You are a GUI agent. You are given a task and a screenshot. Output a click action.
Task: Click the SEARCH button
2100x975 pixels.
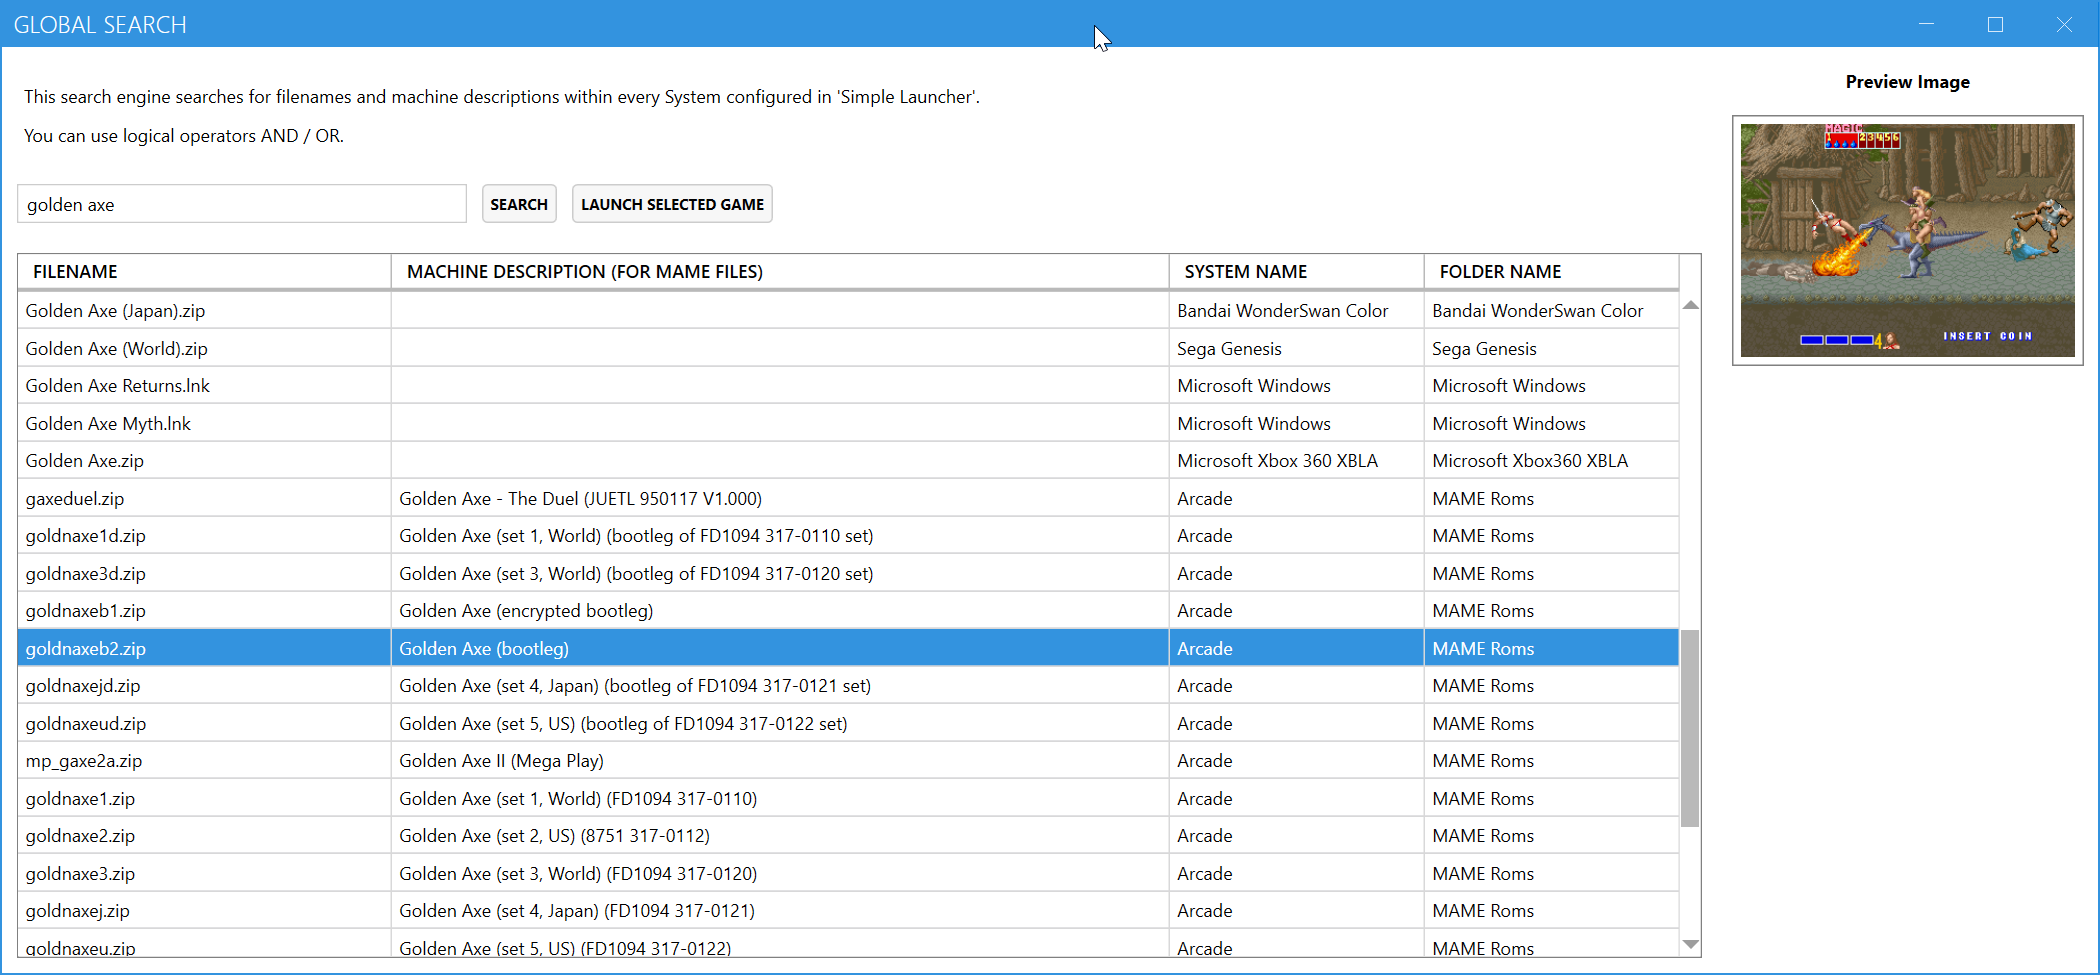[x=519, y=204]
